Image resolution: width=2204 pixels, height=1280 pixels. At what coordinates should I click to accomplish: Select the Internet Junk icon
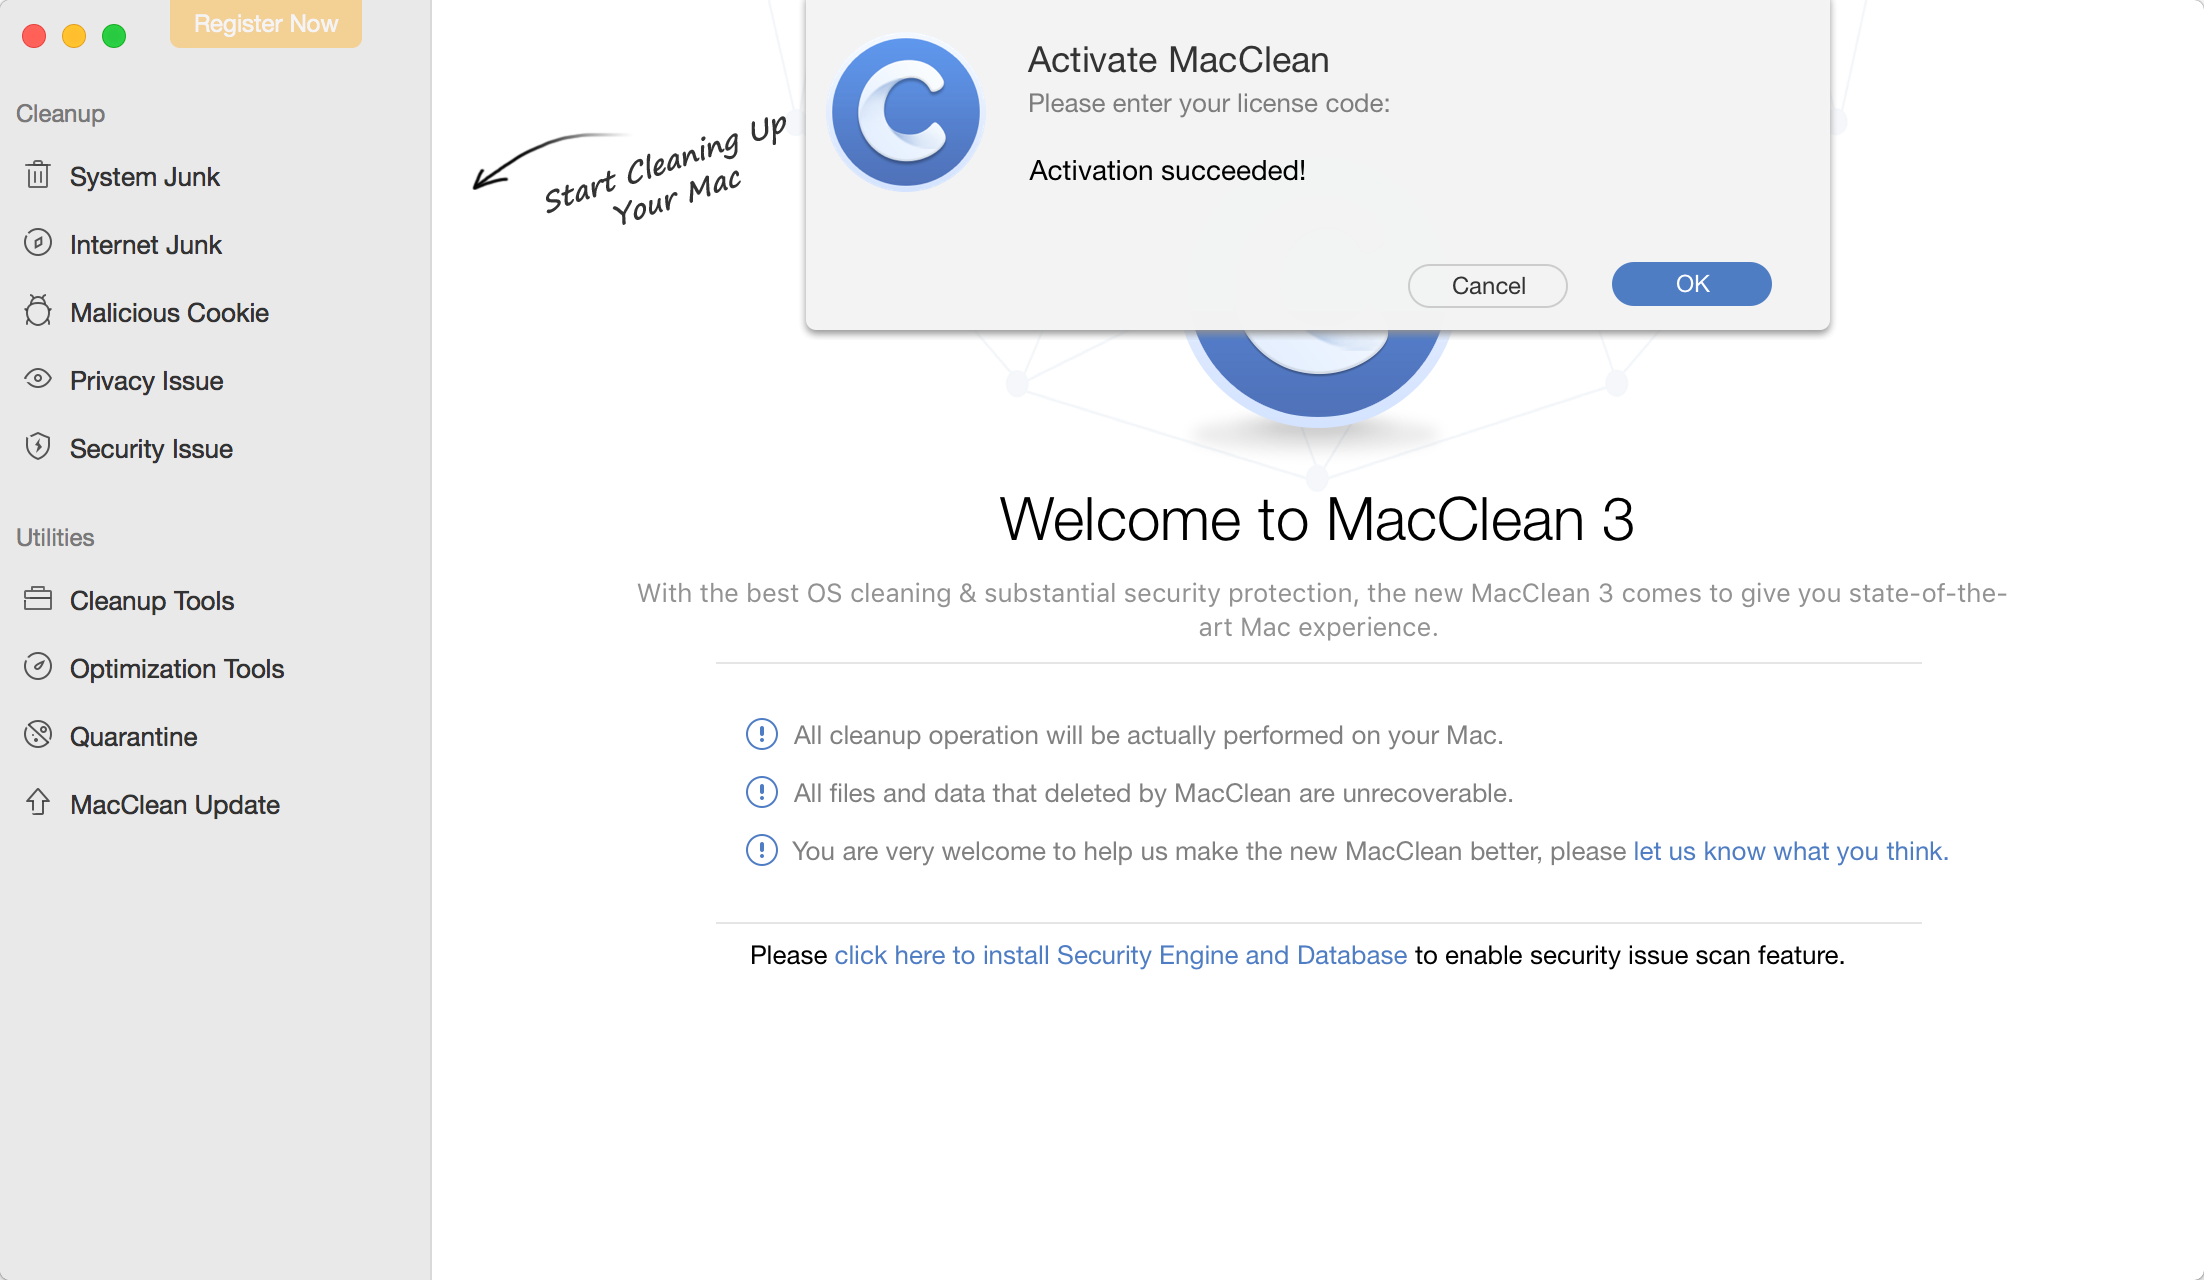[x=40, y=242]
